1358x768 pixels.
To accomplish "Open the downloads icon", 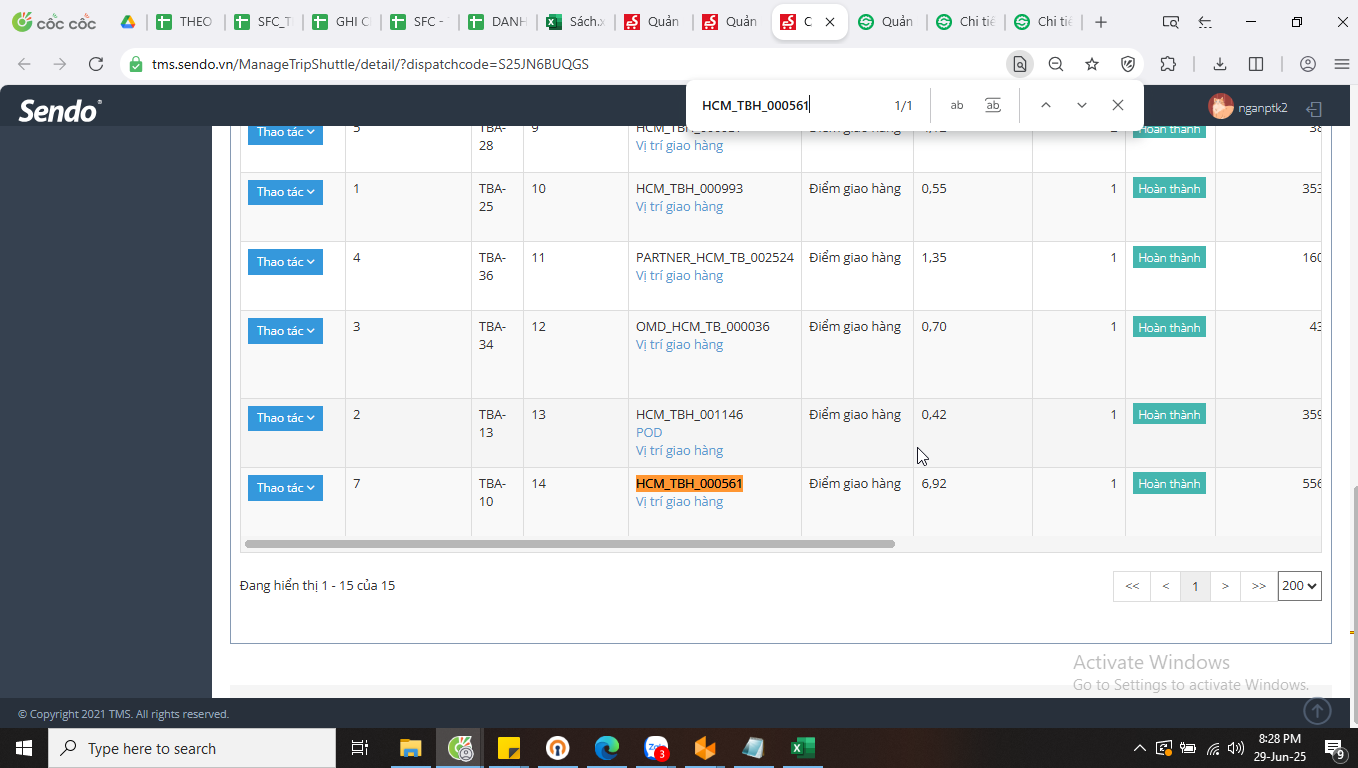I will pos(1220,64).
